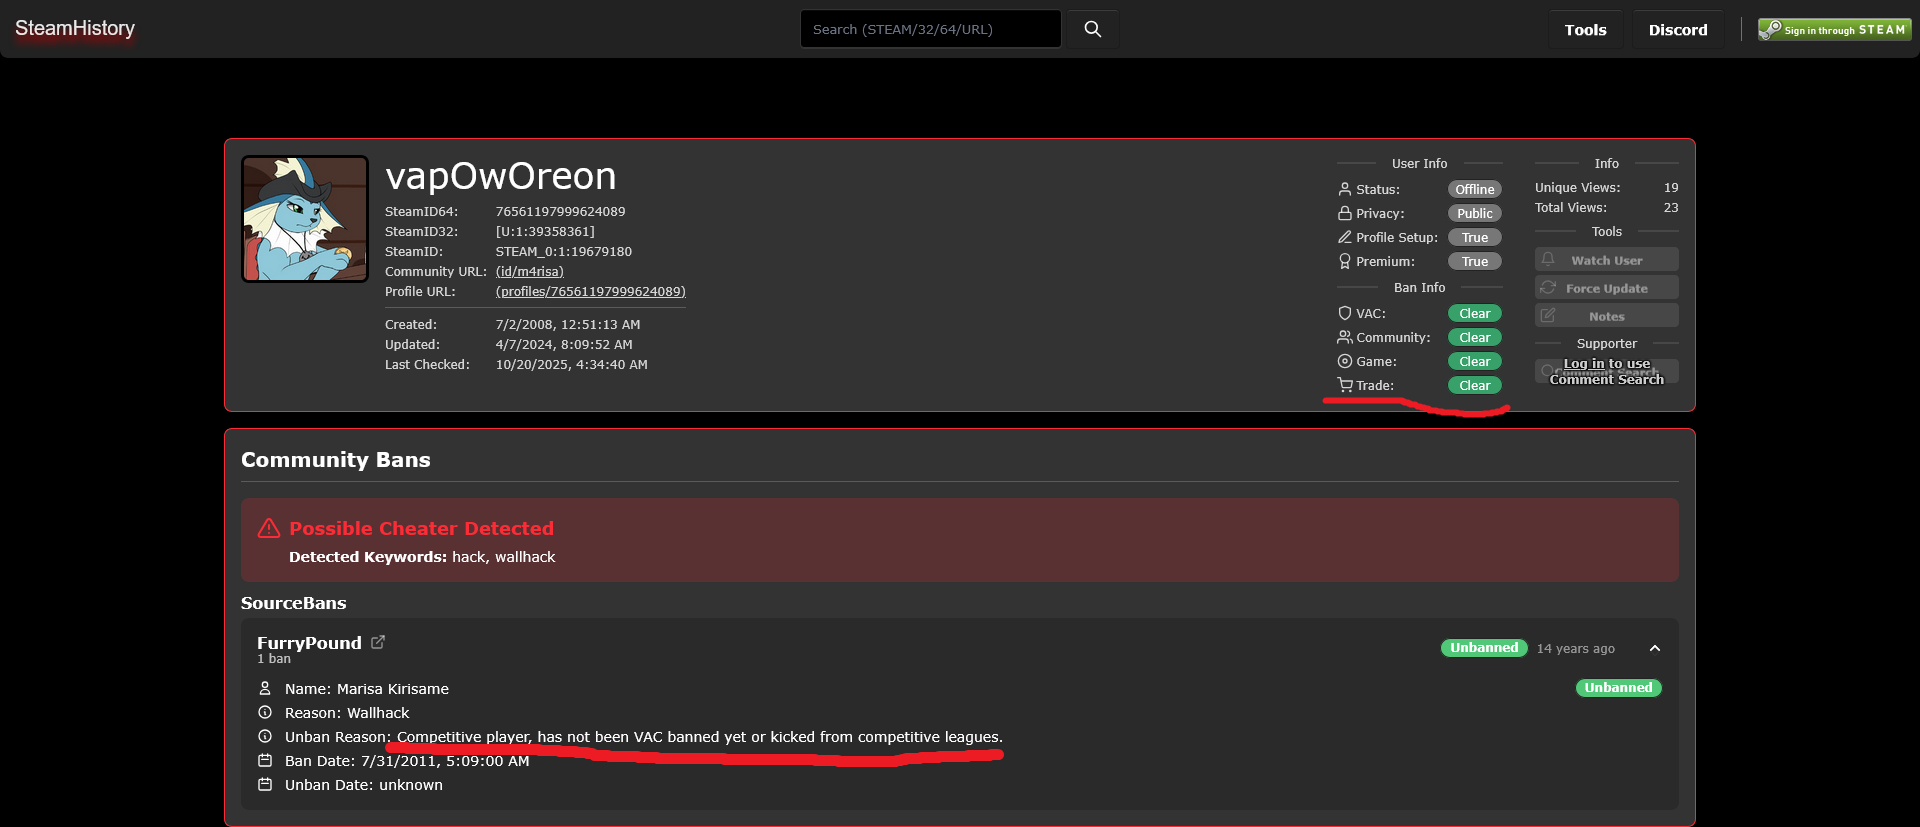Click the Status person icon
This screenshot has width=1920, height=827.
pos(1345,189)
